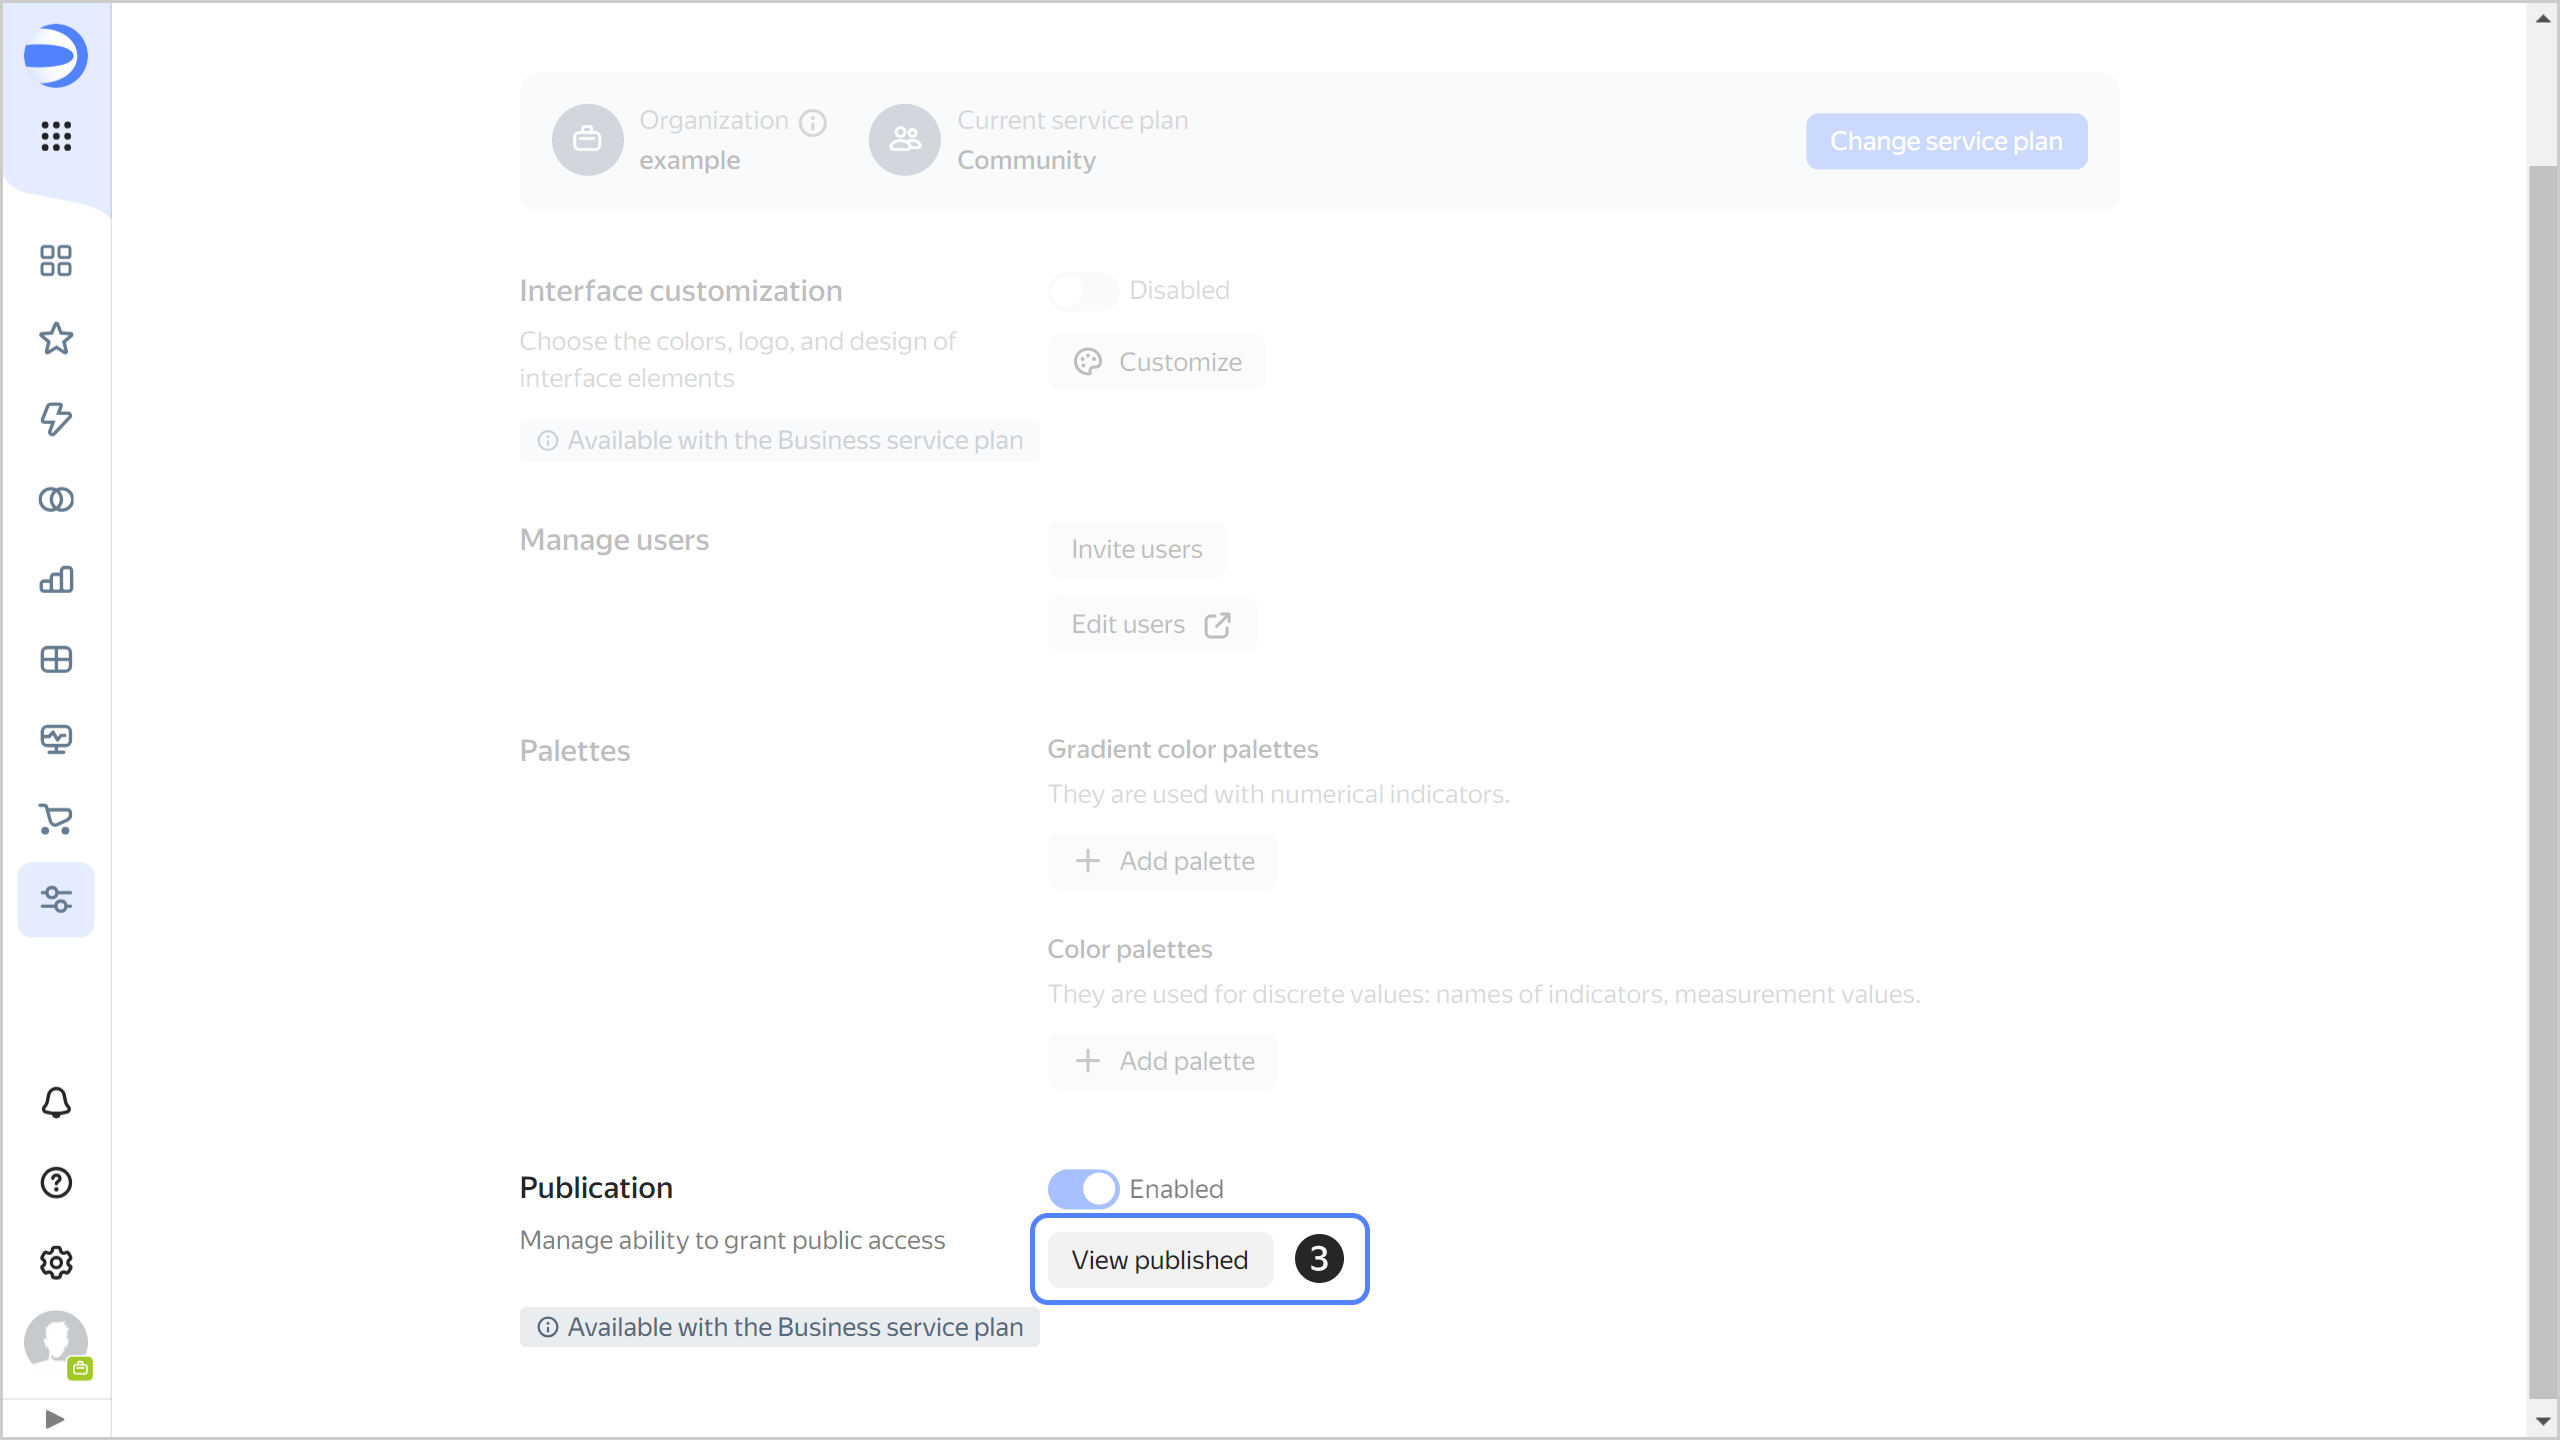Toggle the Publication Enabled switch

(1083, 1189)
